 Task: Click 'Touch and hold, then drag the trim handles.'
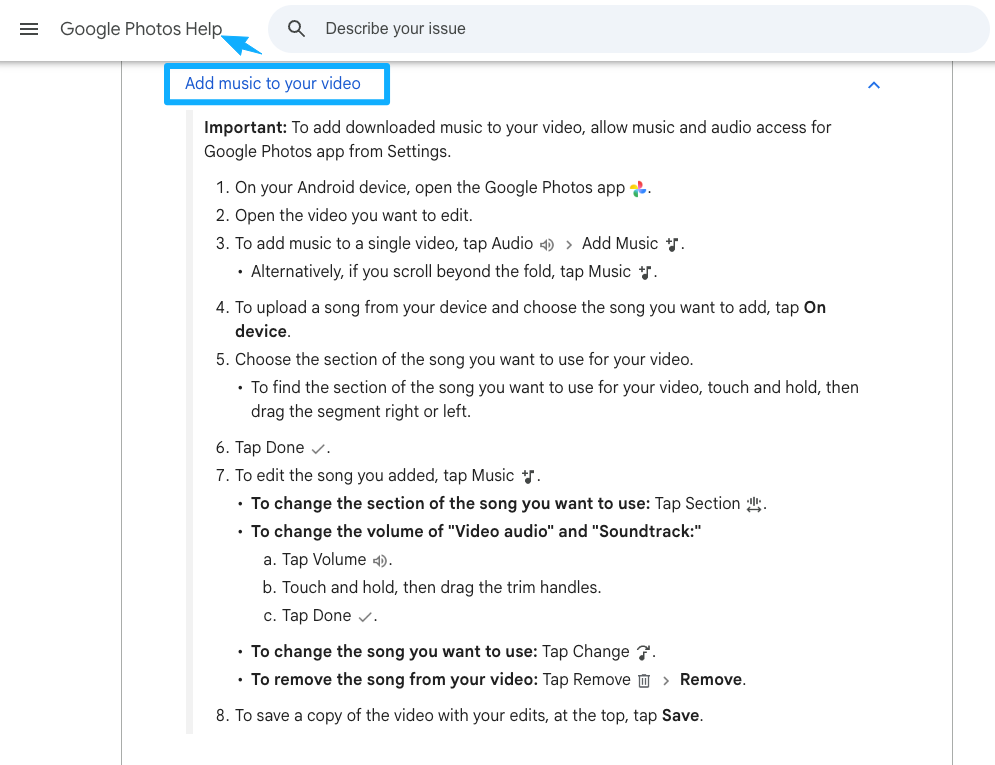[441, 587]
